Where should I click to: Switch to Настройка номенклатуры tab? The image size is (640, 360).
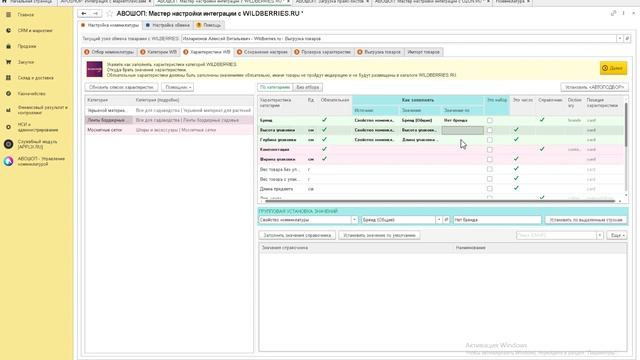[x=110, y=25]
